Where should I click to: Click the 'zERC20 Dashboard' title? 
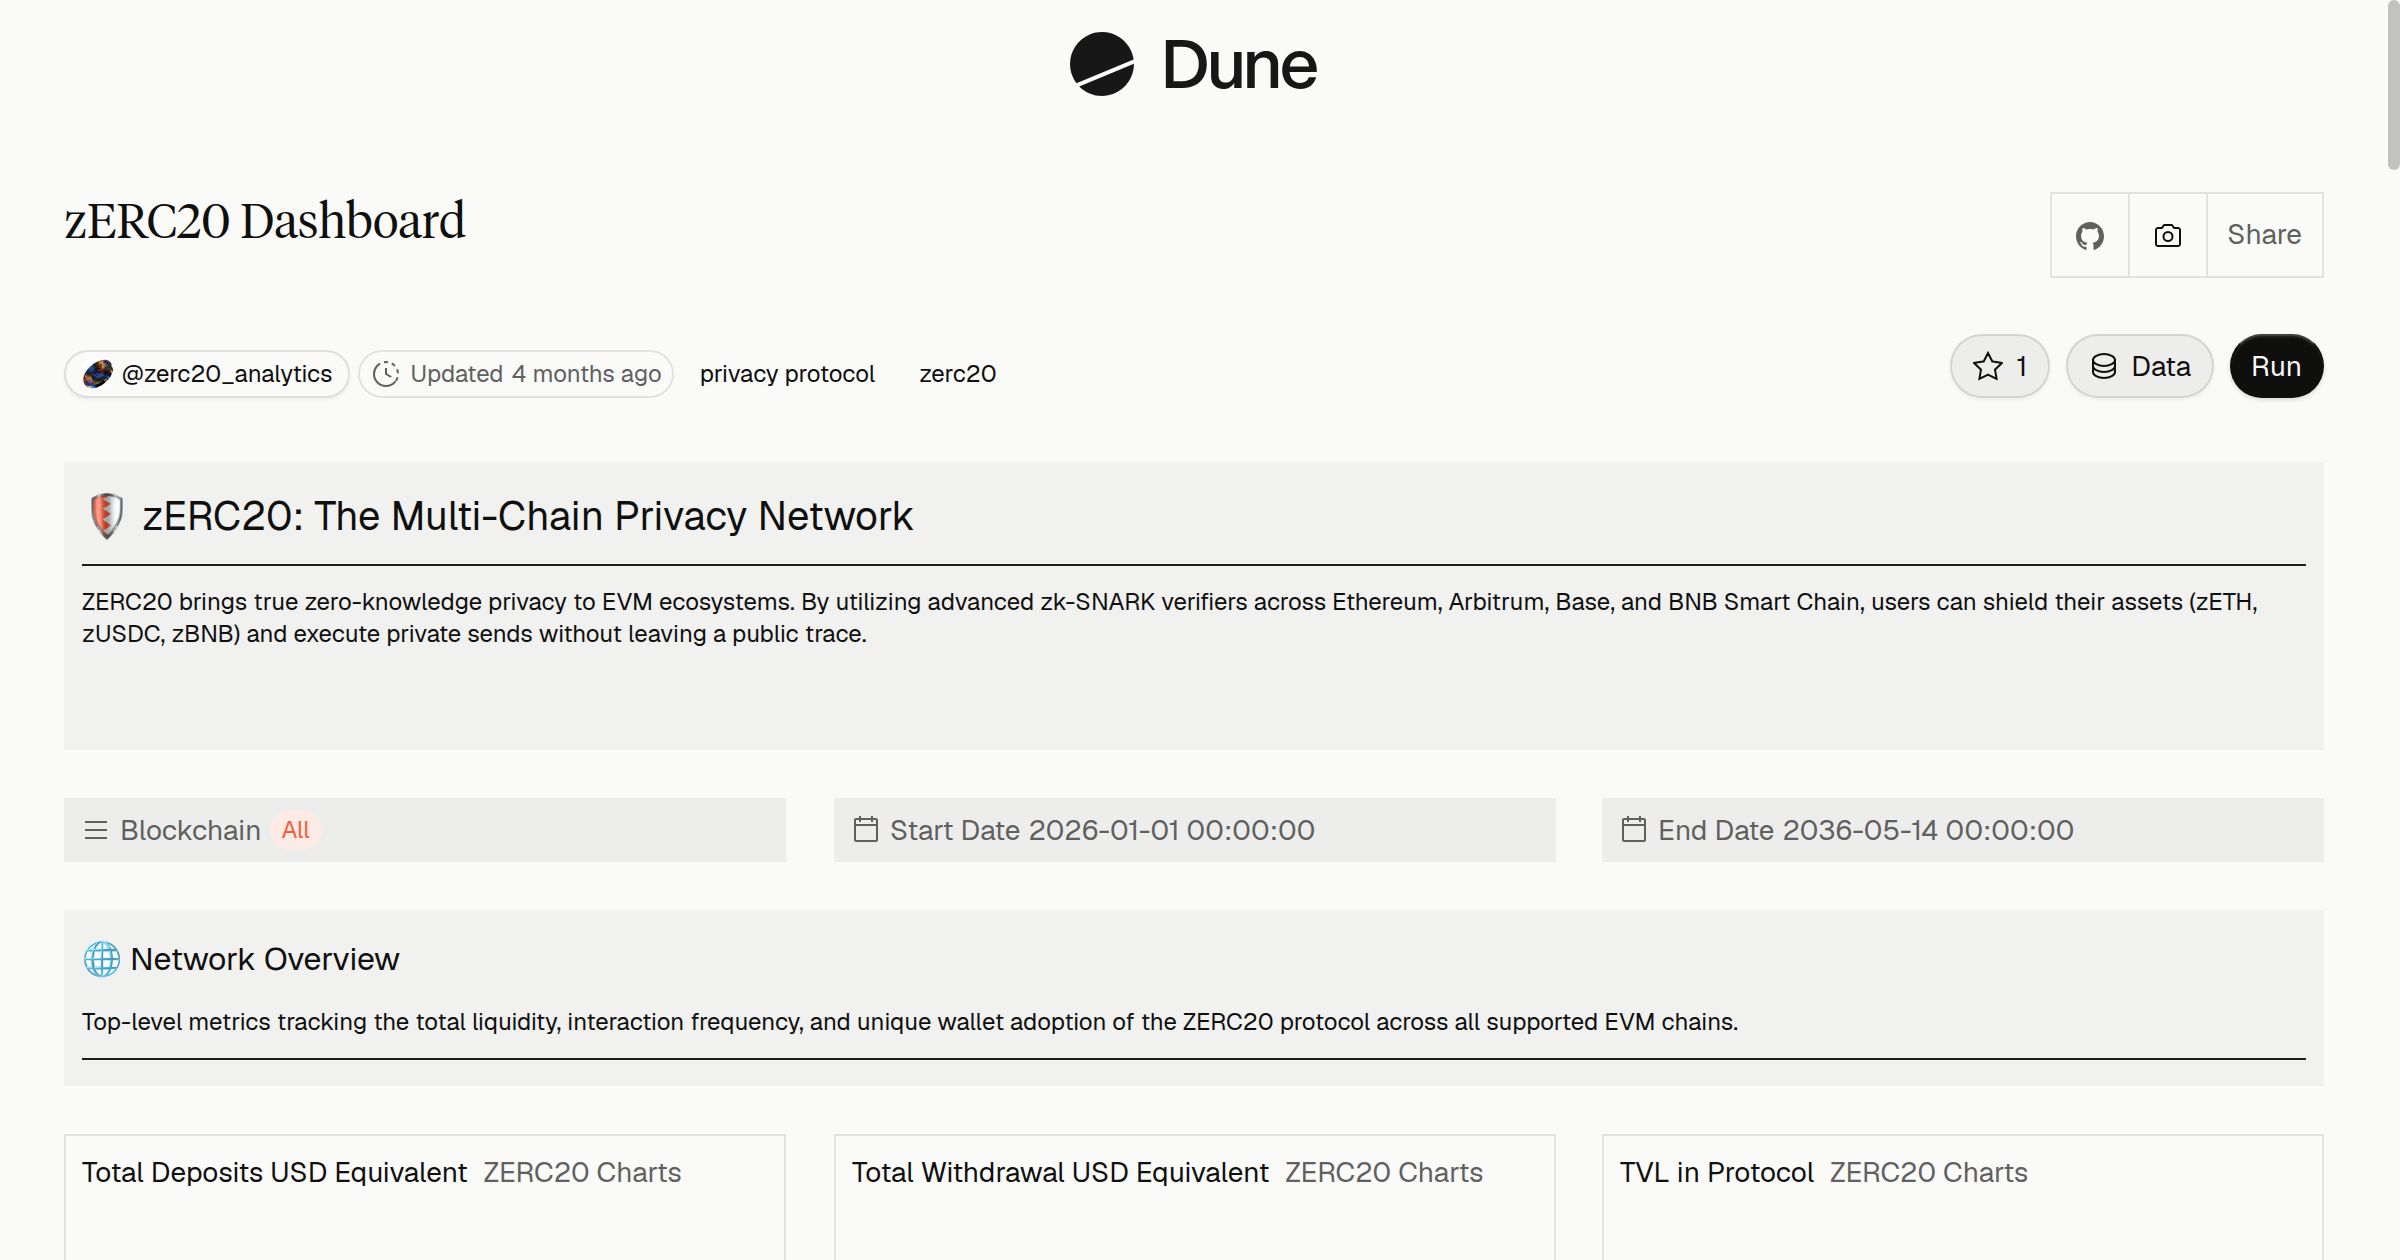pyautogui.click(x=265, y=221)
